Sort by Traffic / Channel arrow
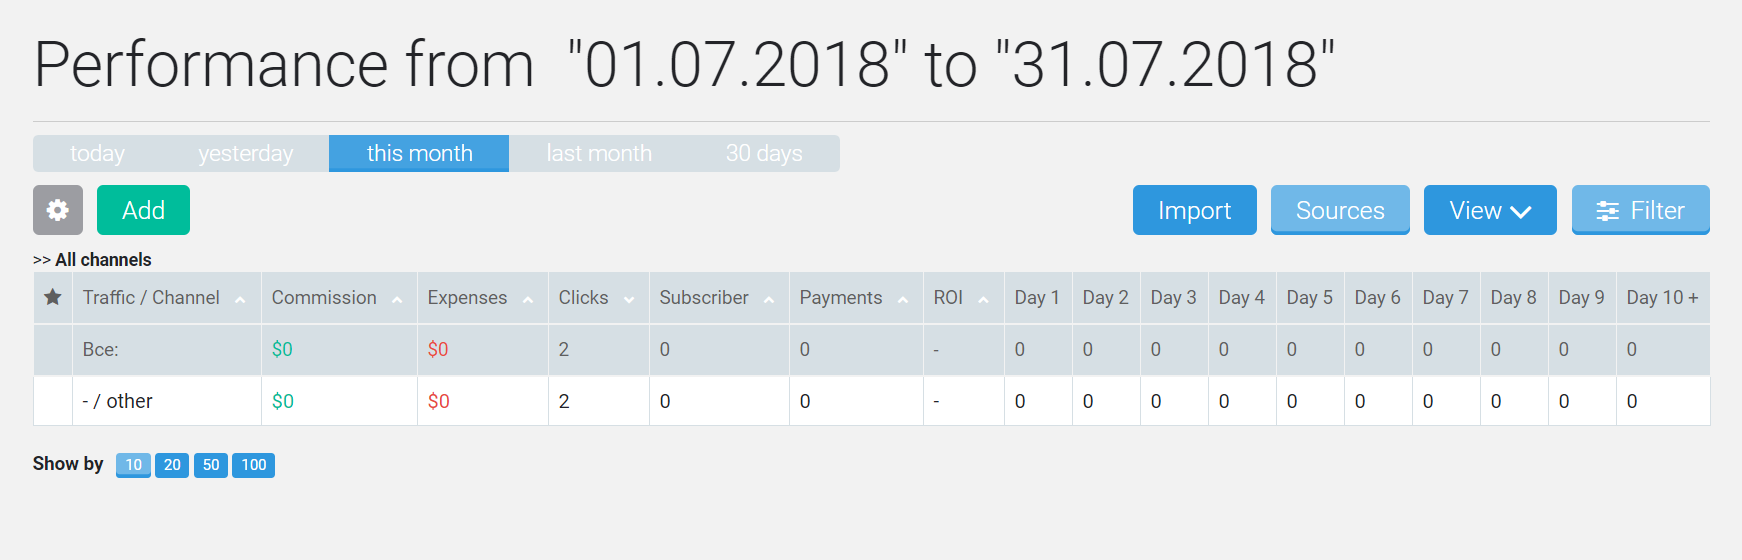 click(240, 299)
